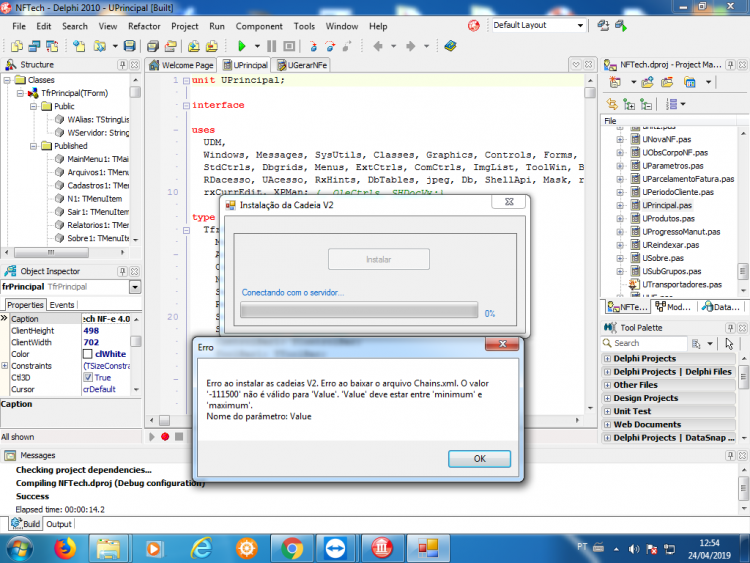Viewport: 750px width, 563px height.
Task: Toggle the Ctl3D True checkbox
Action: [88, 377]
